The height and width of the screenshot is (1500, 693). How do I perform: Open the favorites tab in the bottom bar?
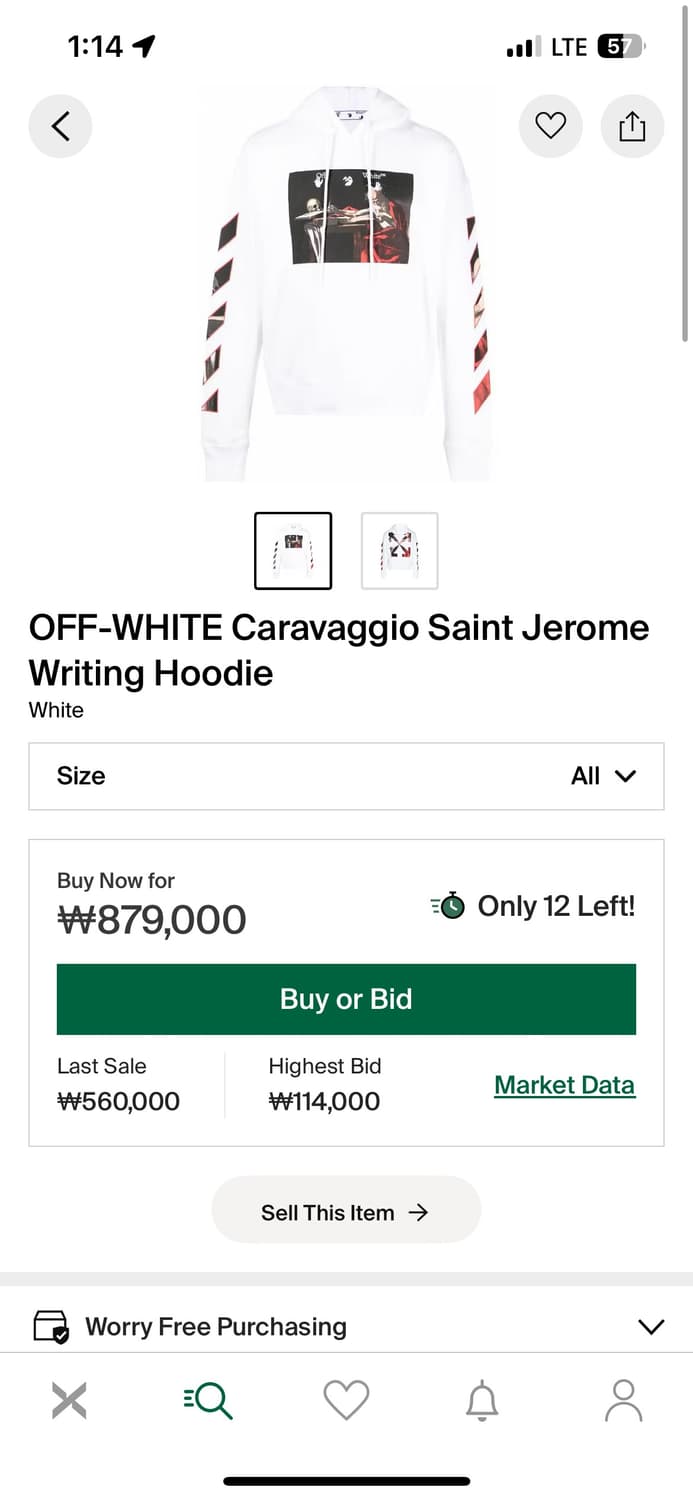point(346,1400)
